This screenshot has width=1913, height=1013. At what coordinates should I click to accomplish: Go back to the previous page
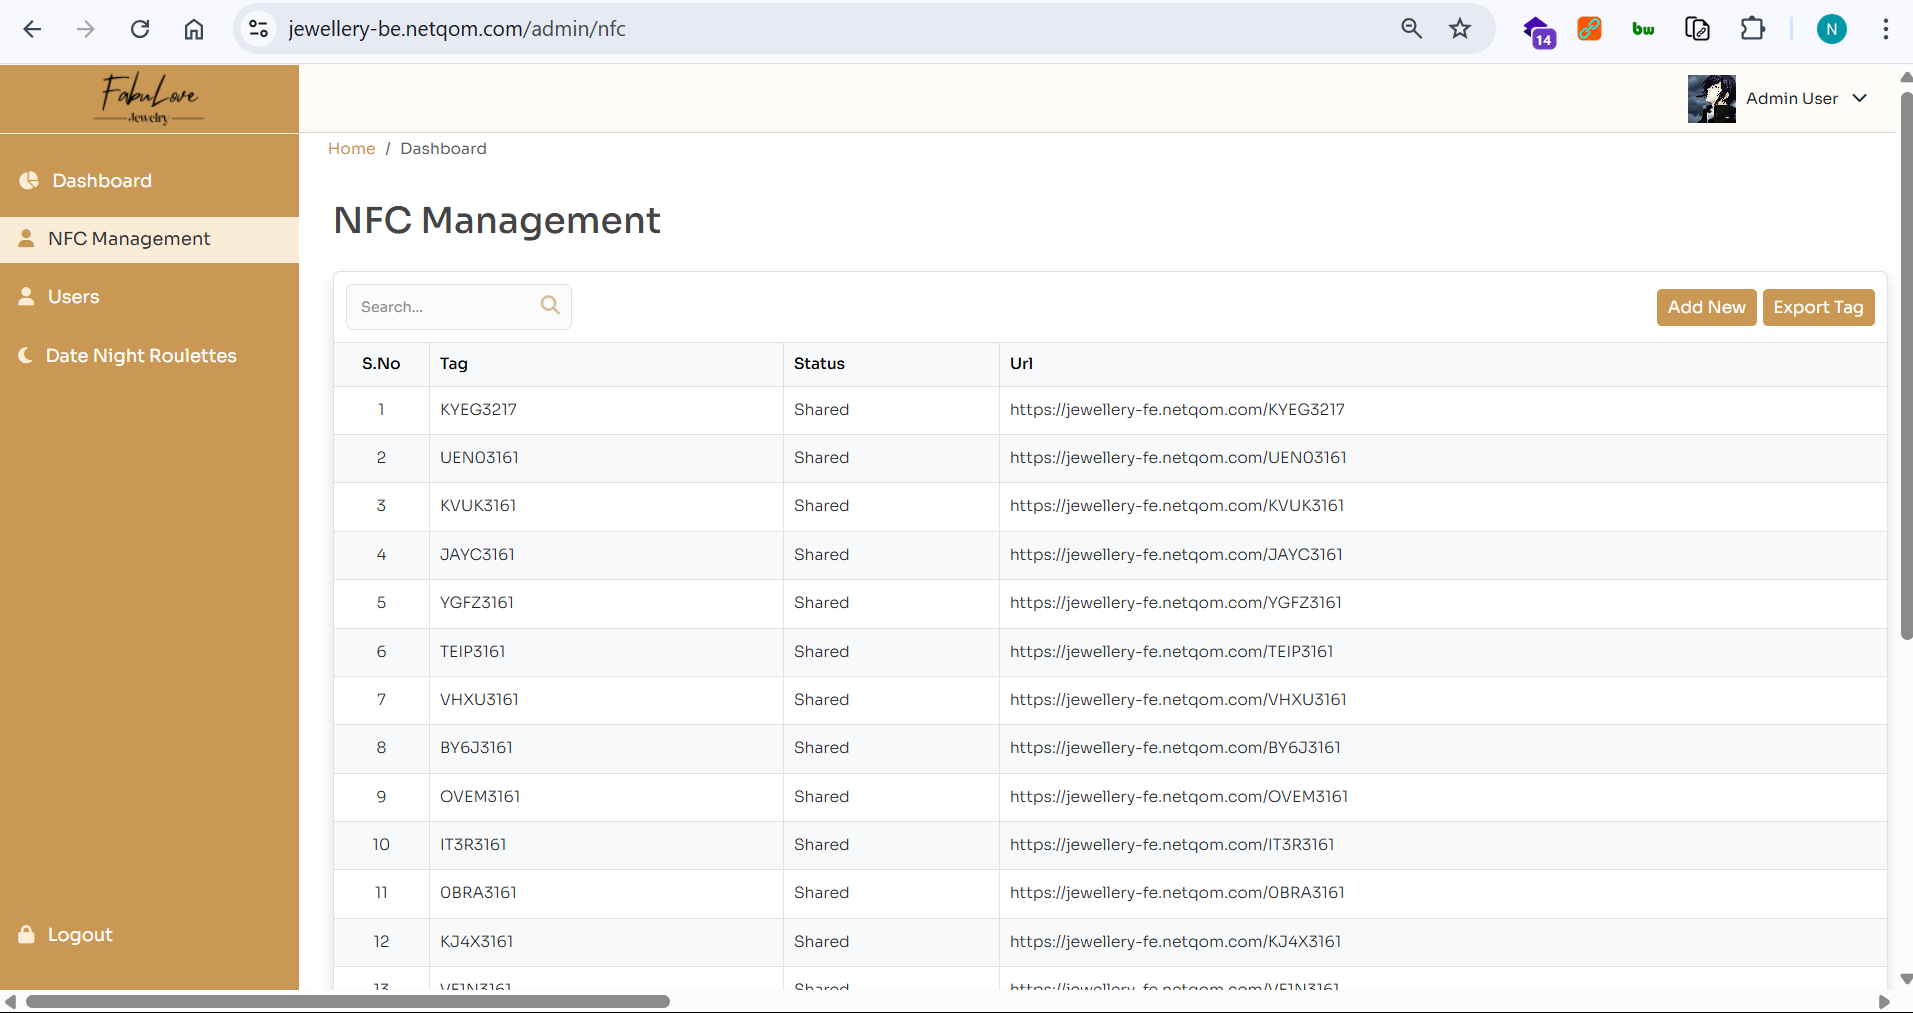32,29
